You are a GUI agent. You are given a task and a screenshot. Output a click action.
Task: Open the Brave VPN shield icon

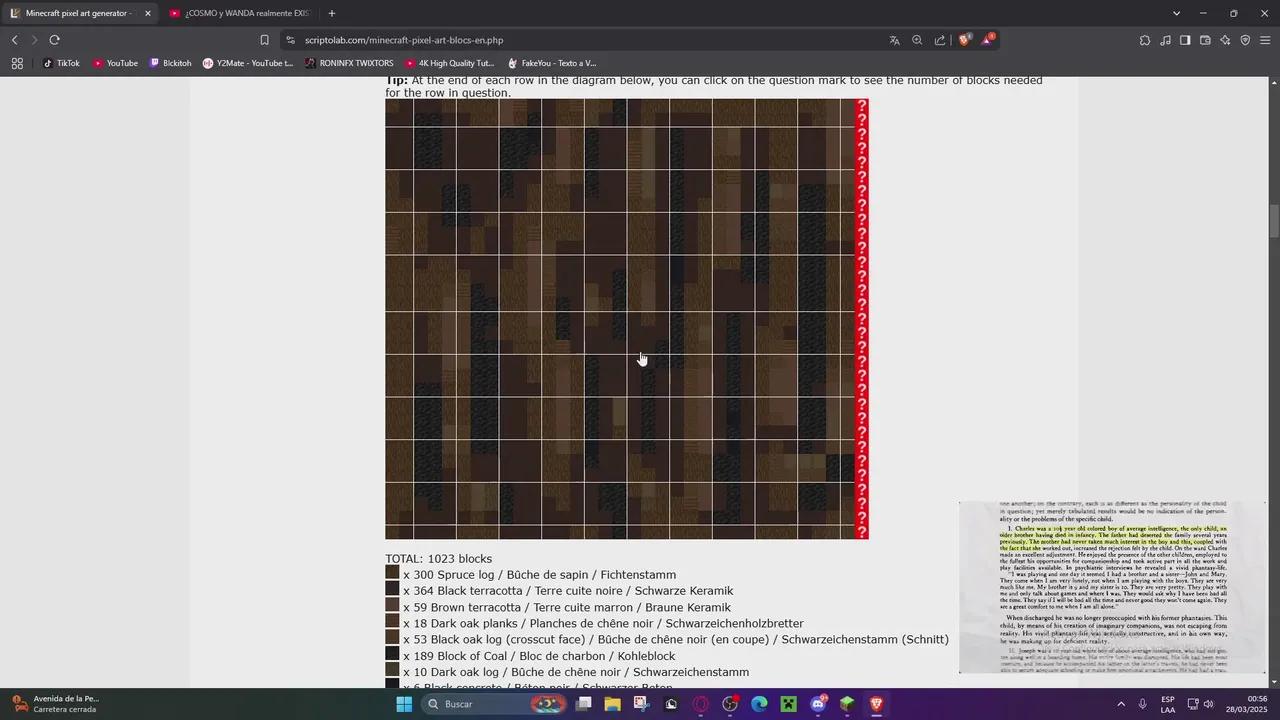click(1245, 40)
